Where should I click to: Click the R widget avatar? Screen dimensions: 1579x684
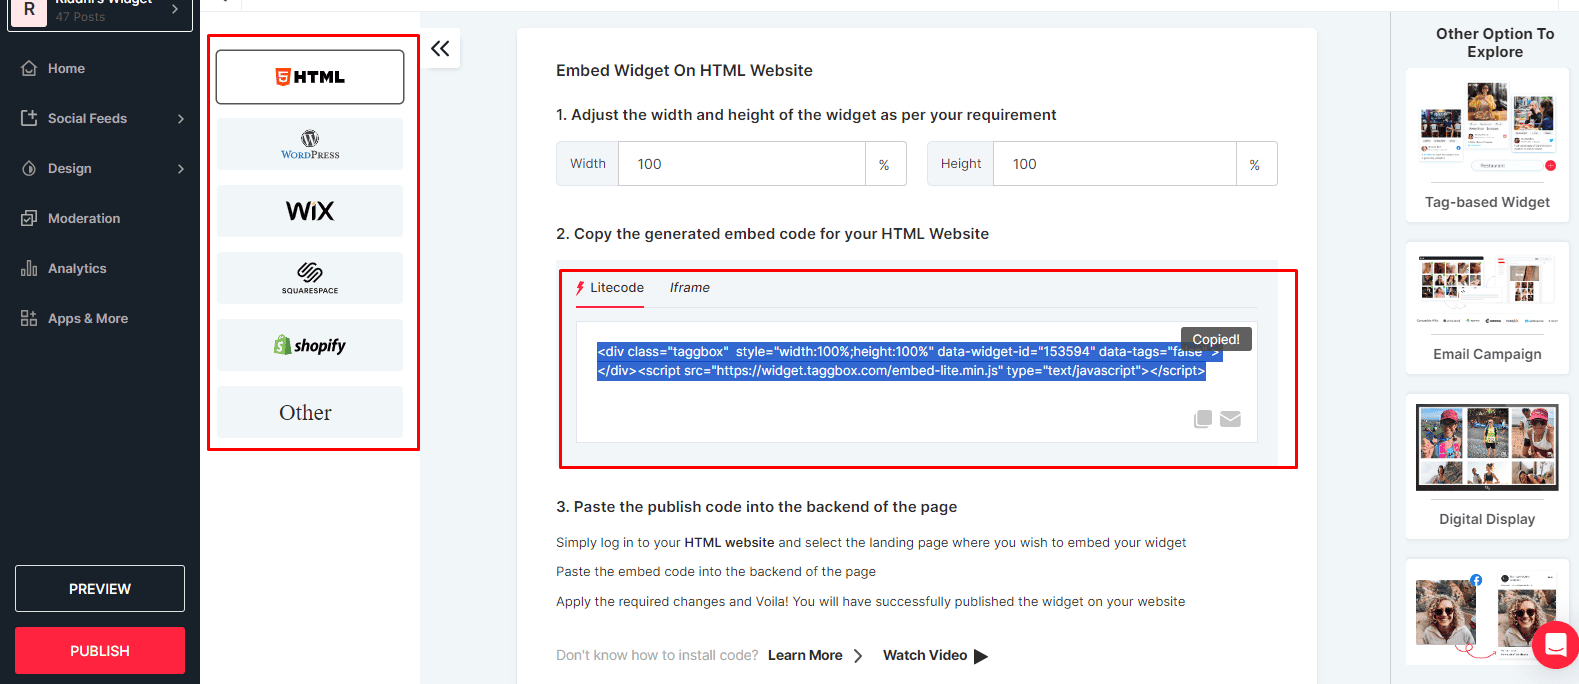[x=29, y=11]
